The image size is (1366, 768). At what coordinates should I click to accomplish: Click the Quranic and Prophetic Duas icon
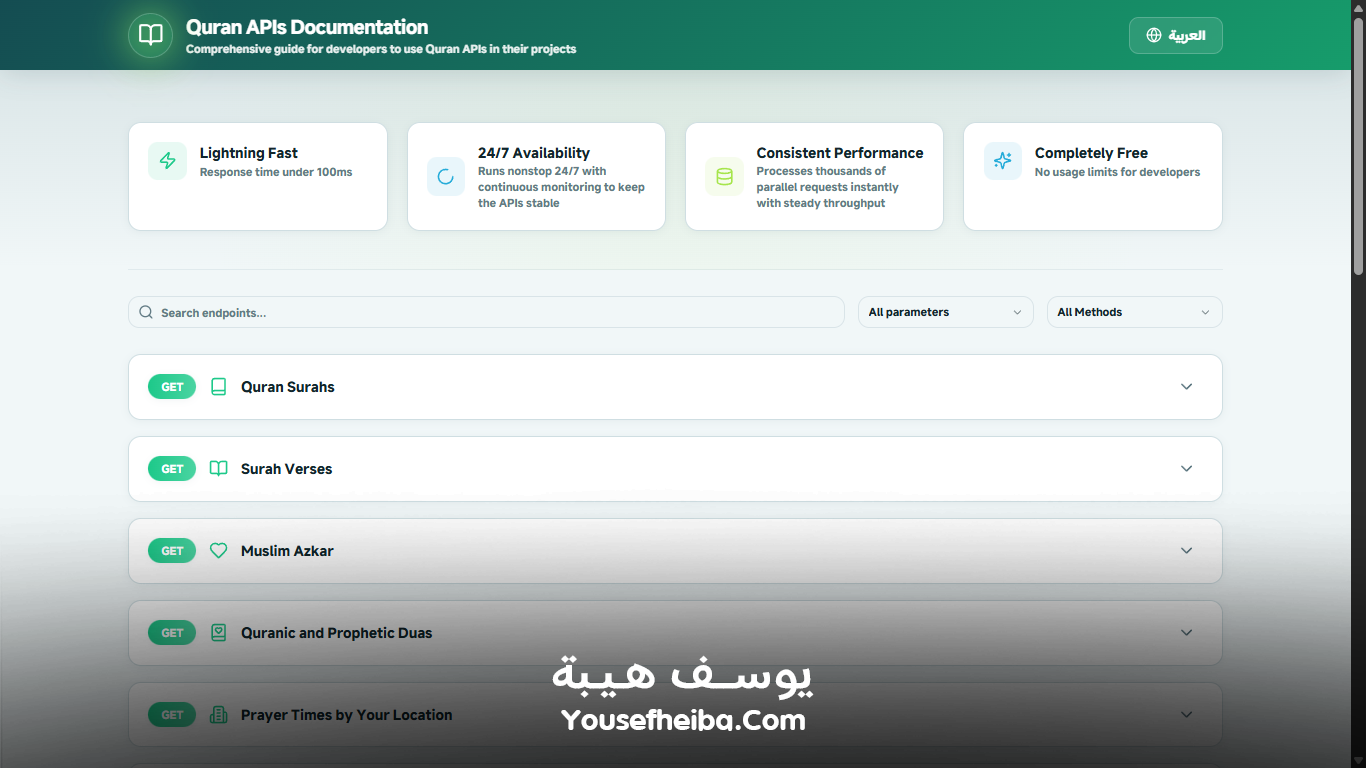pyautogui.click(x=218, y=632)
